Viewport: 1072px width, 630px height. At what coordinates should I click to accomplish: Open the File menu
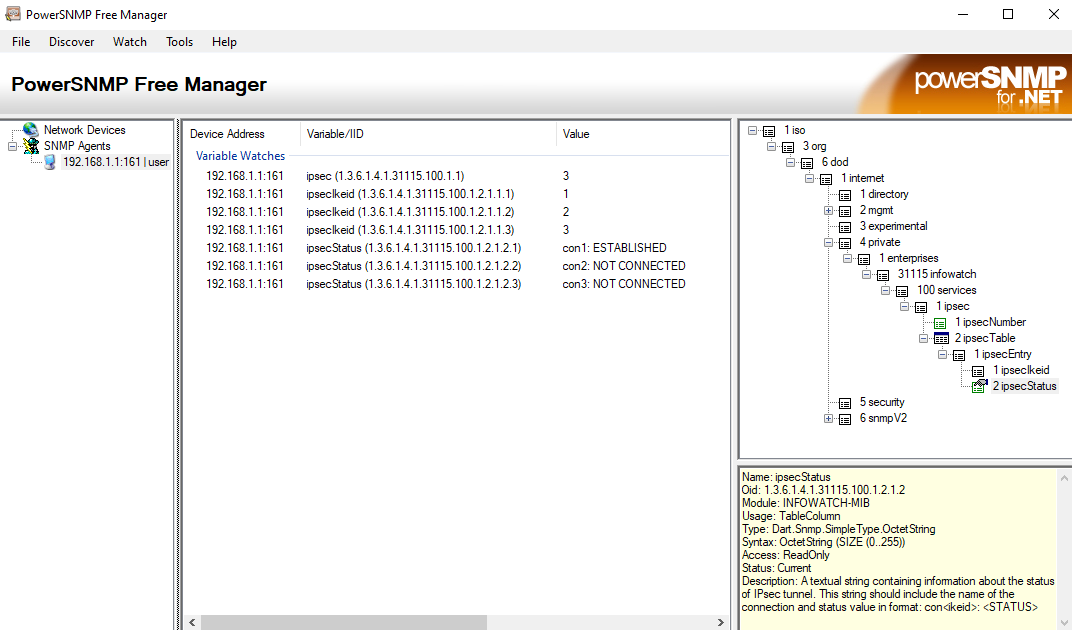[x=21, y=42]
